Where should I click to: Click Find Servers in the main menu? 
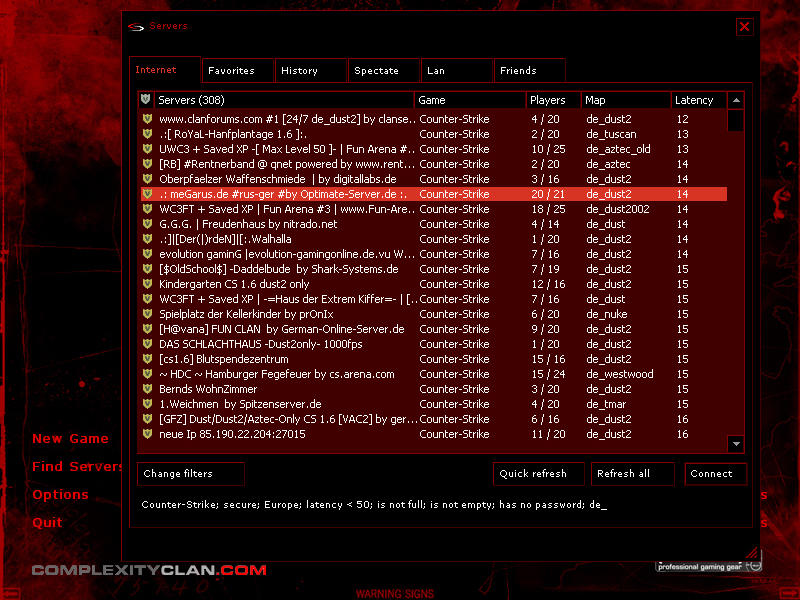coord(78,467)
